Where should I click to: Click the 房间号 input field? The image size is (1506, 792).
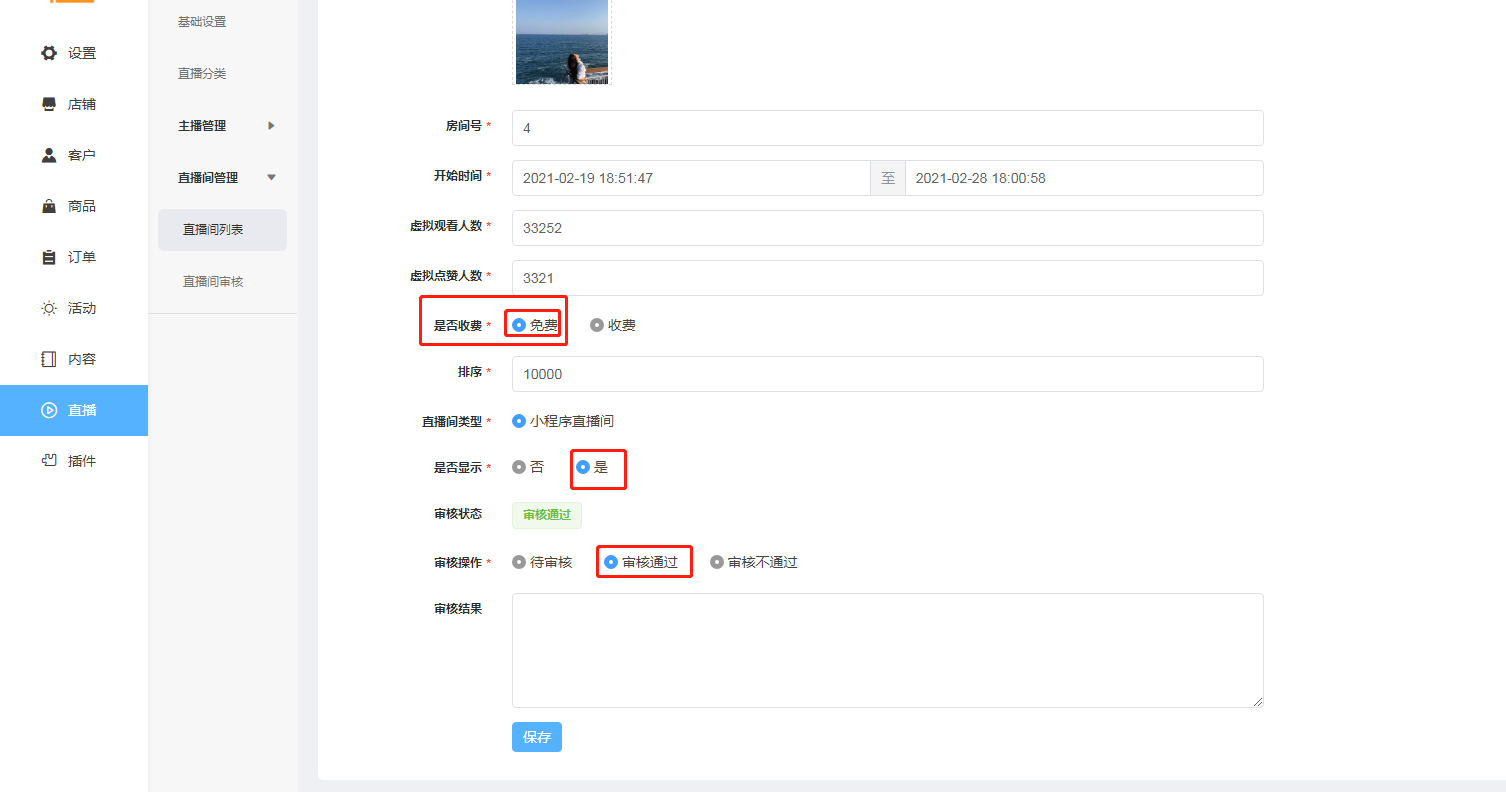[x=888, y=128]
